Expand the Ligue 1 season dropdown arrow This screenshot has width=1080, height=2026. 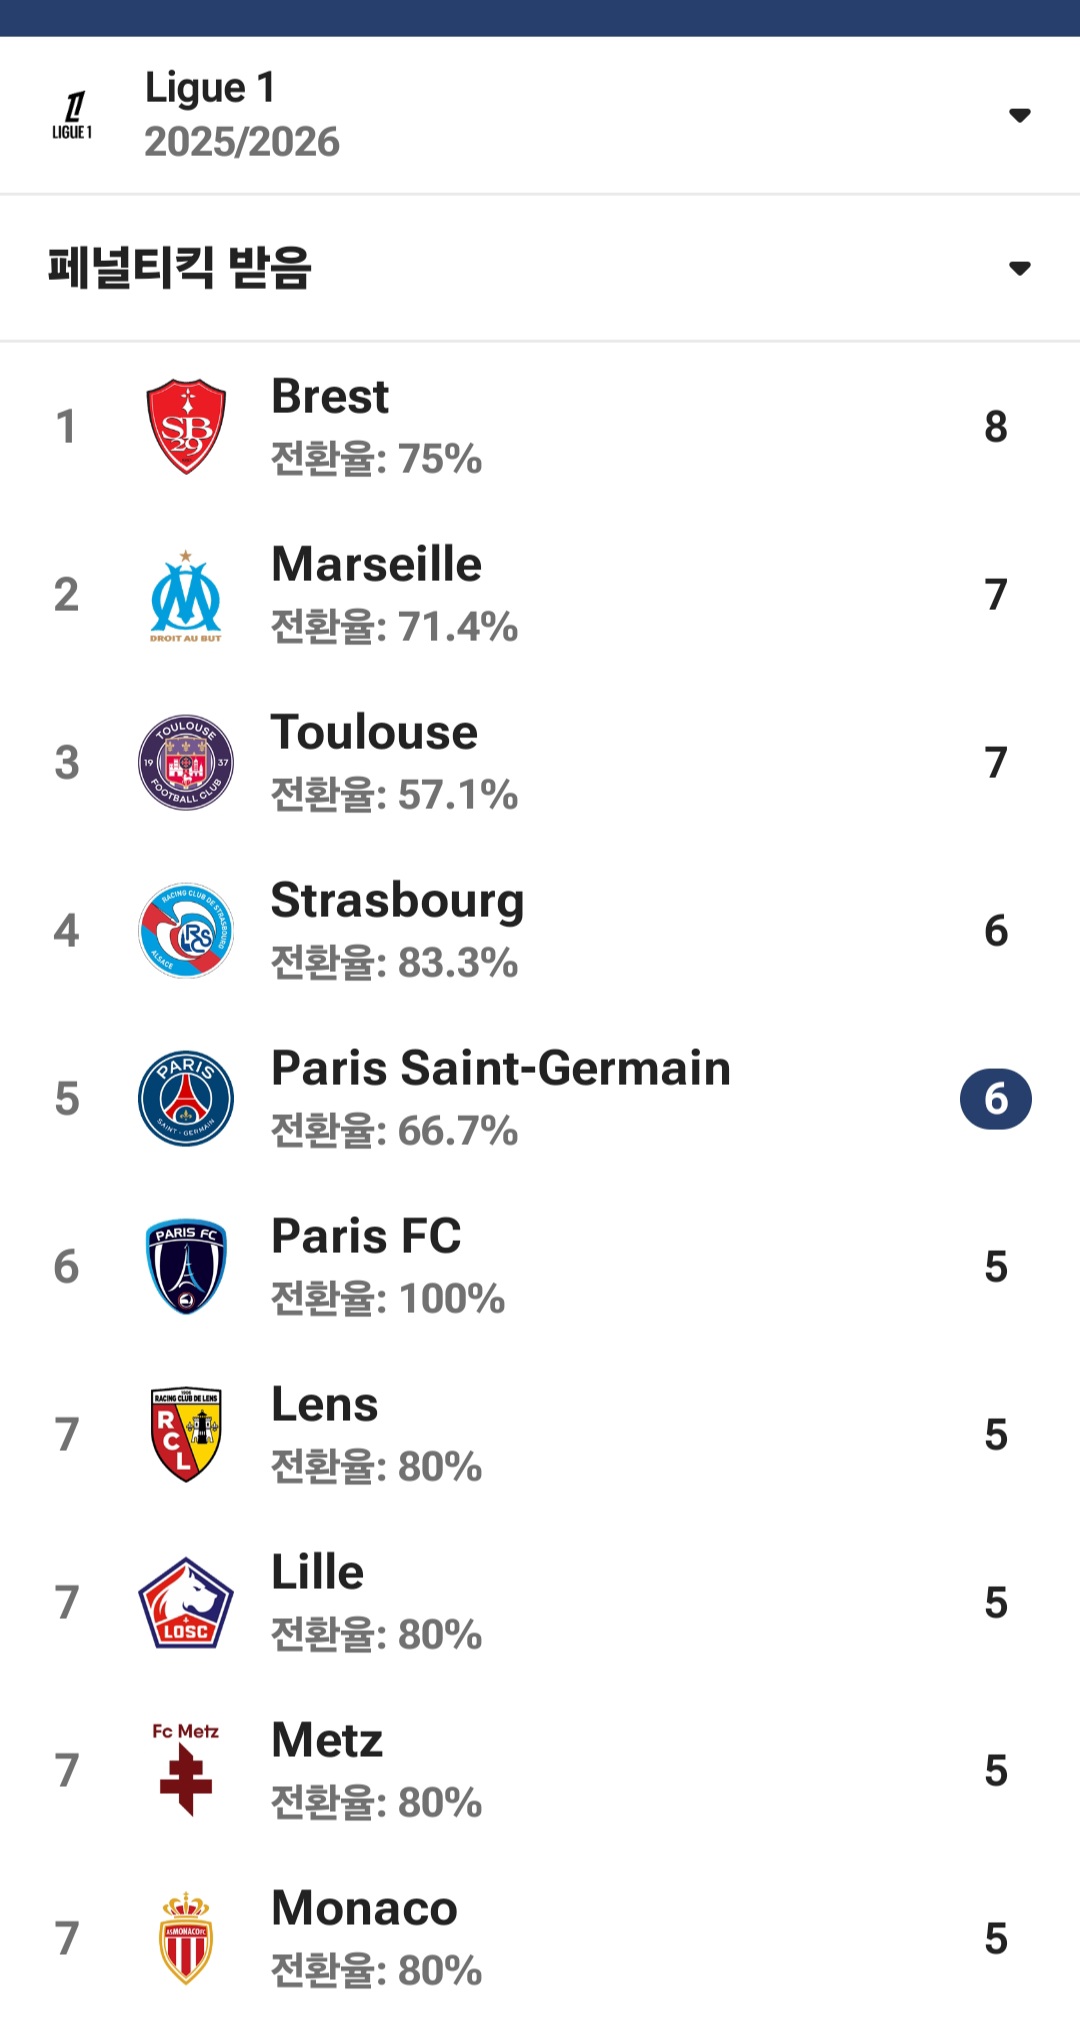tap(1019, 115)
